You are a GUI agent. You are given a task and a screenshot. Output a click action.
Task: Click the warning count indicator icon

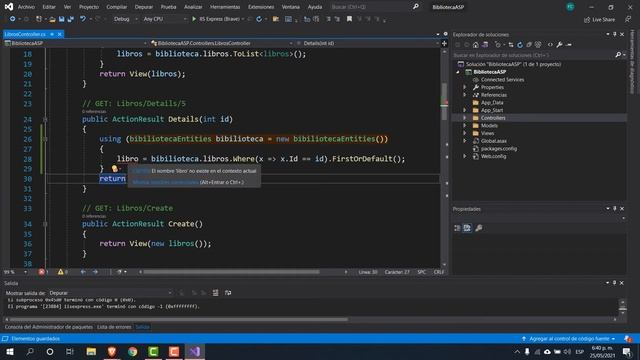(60, 272)
